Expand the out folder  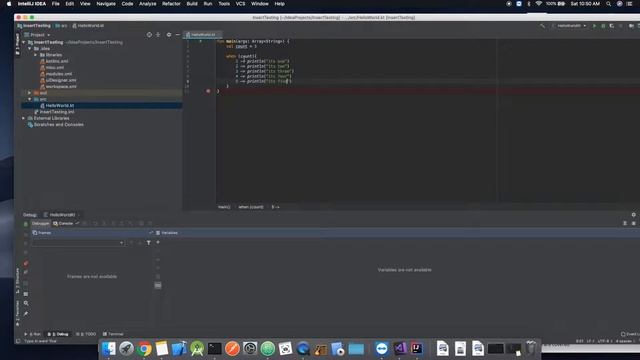click(29, 93)
